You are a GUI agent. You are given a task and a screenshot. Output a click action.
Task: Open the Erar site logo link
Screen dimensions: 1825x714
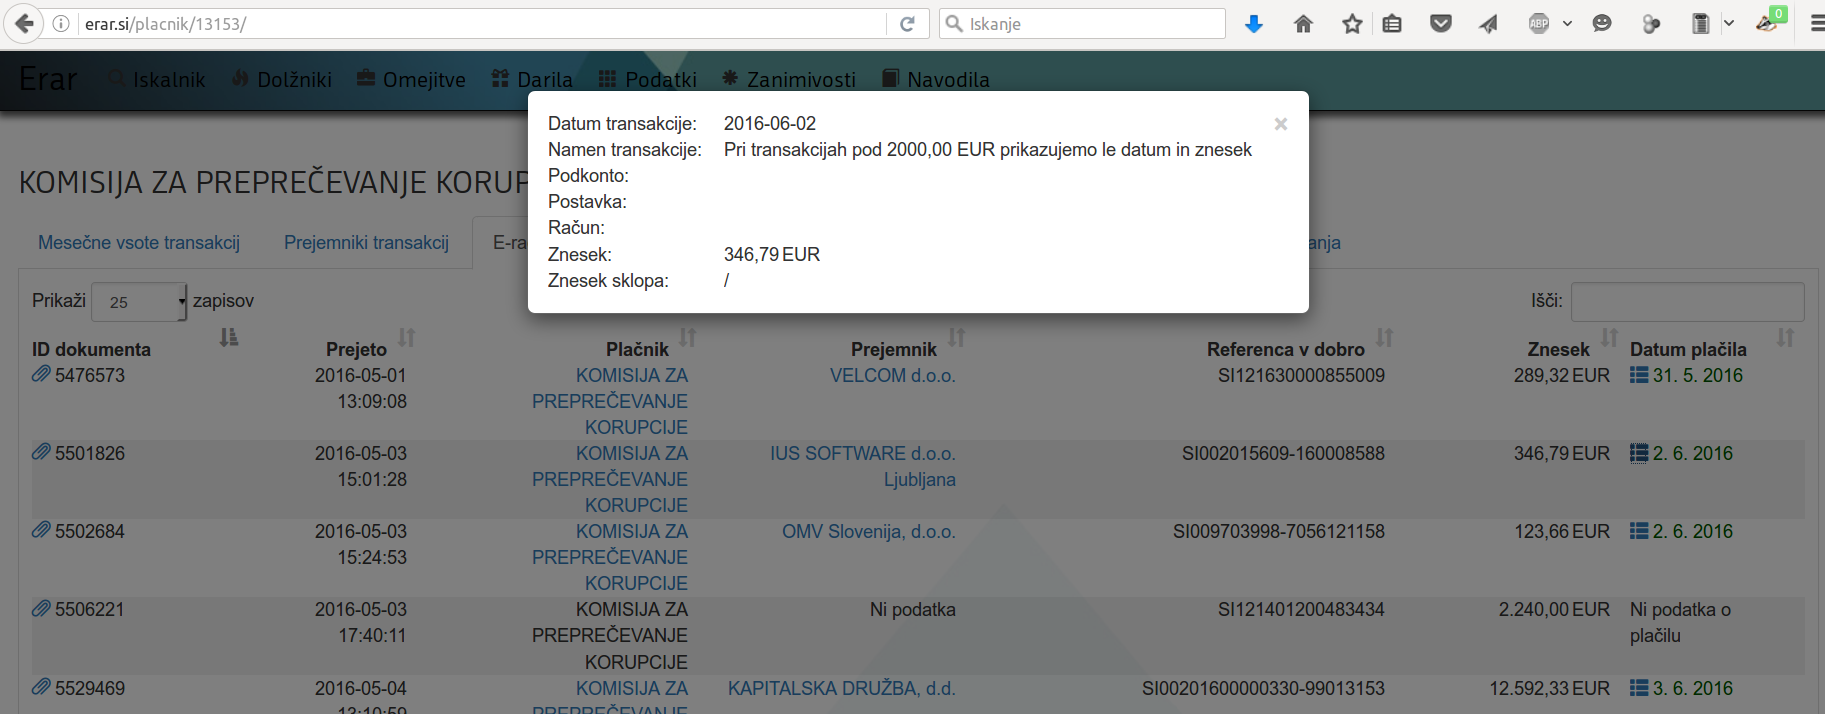point(48,79)
